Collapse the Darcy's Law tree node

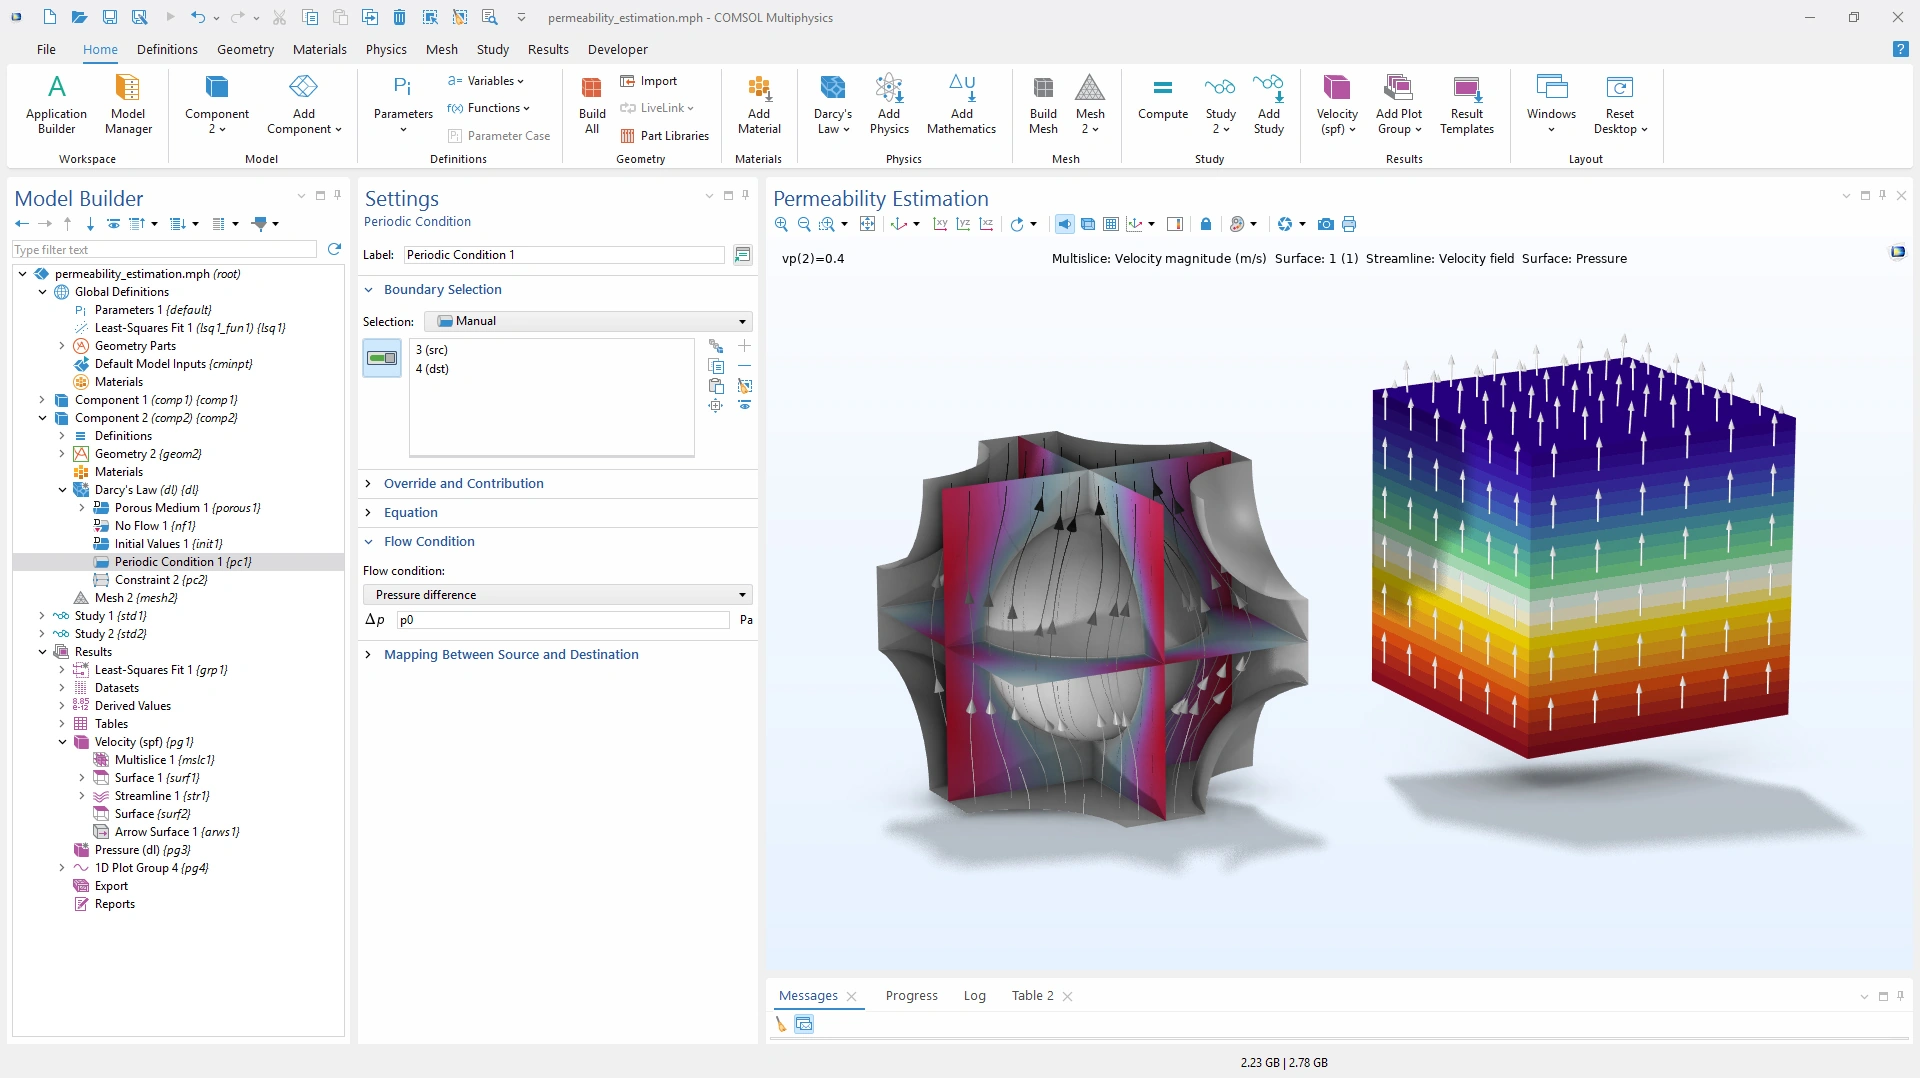(x=62, y=490)
